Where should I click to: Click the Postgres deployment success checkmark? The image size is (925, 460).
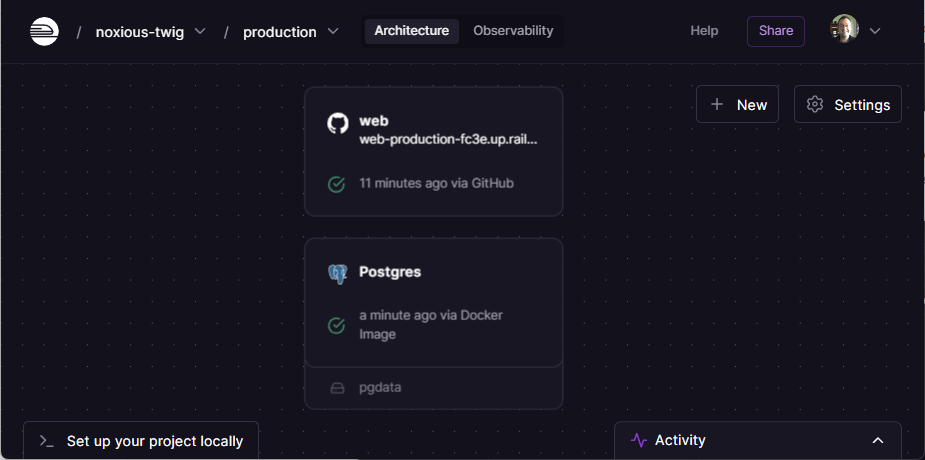[337, 325]
